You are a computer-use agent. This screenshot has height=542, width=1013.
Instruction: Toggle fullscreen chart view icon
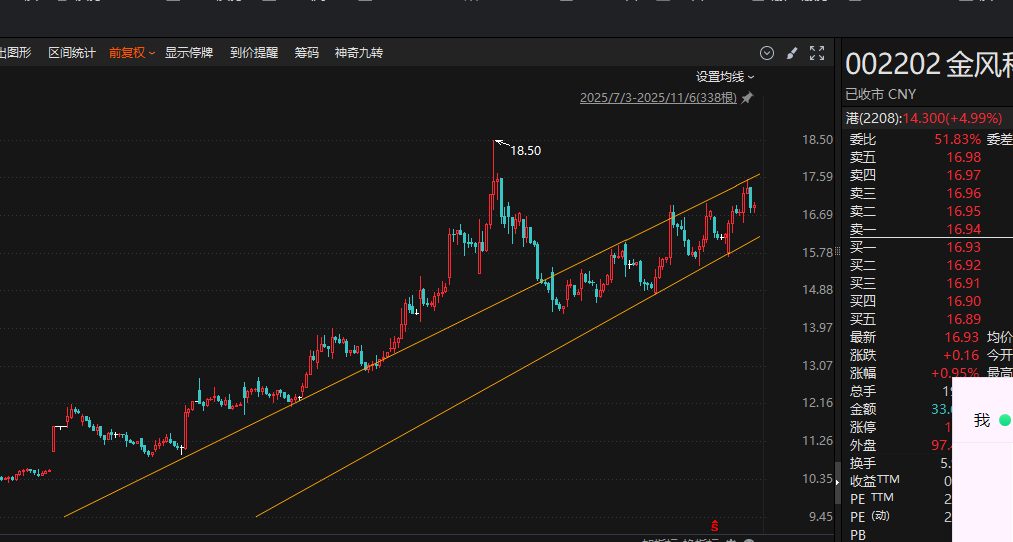[x=817, y=53]
